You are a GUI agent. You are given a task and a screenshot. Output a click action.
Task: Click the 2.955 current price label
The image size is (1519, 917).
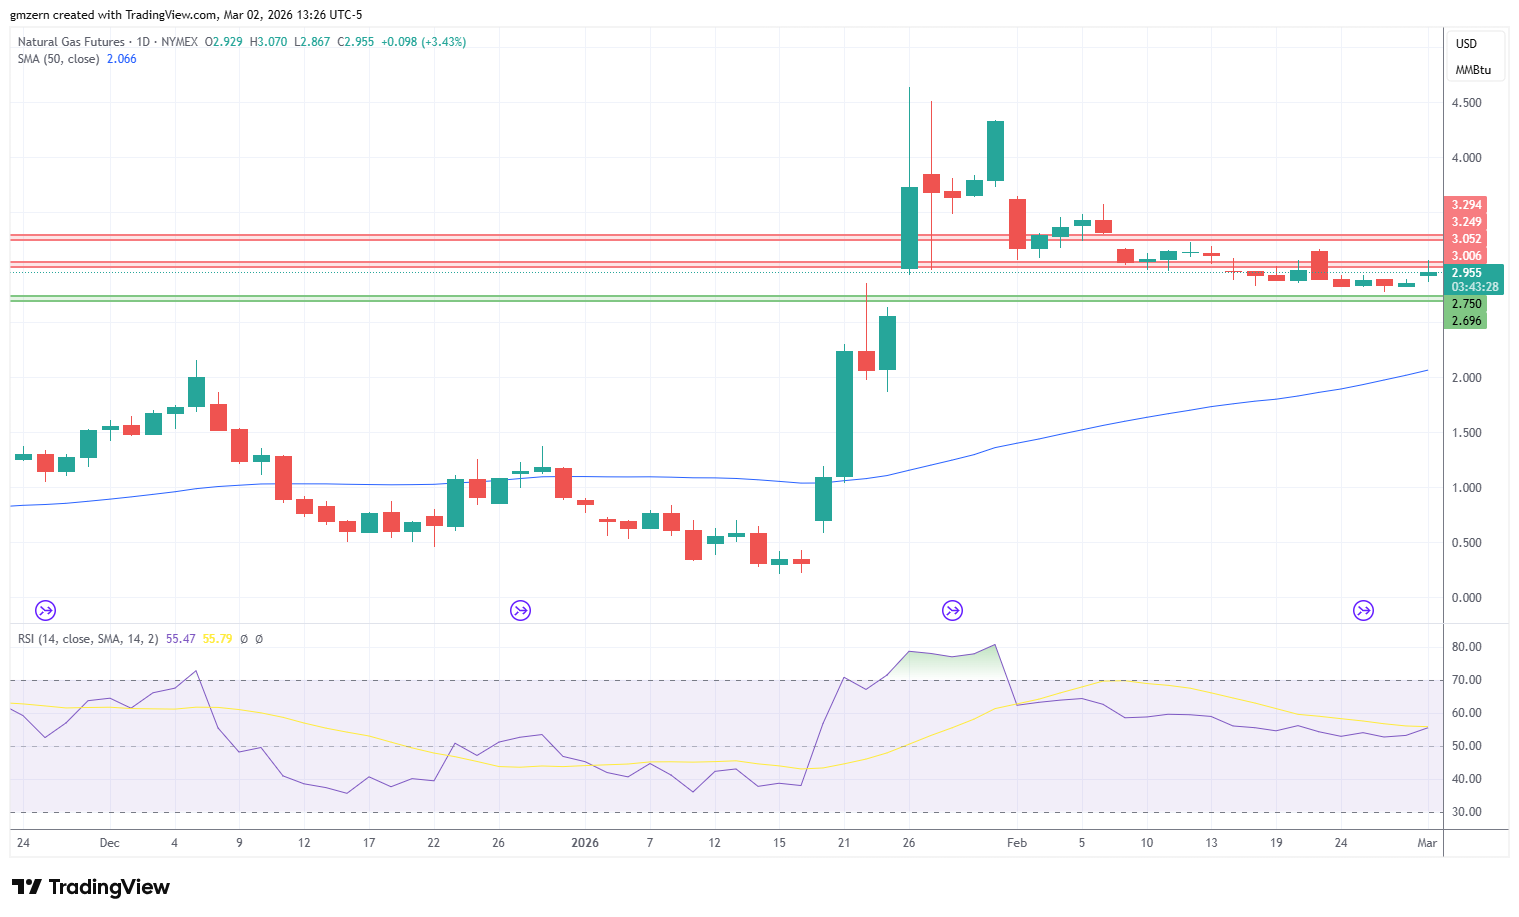[1467, 273]
